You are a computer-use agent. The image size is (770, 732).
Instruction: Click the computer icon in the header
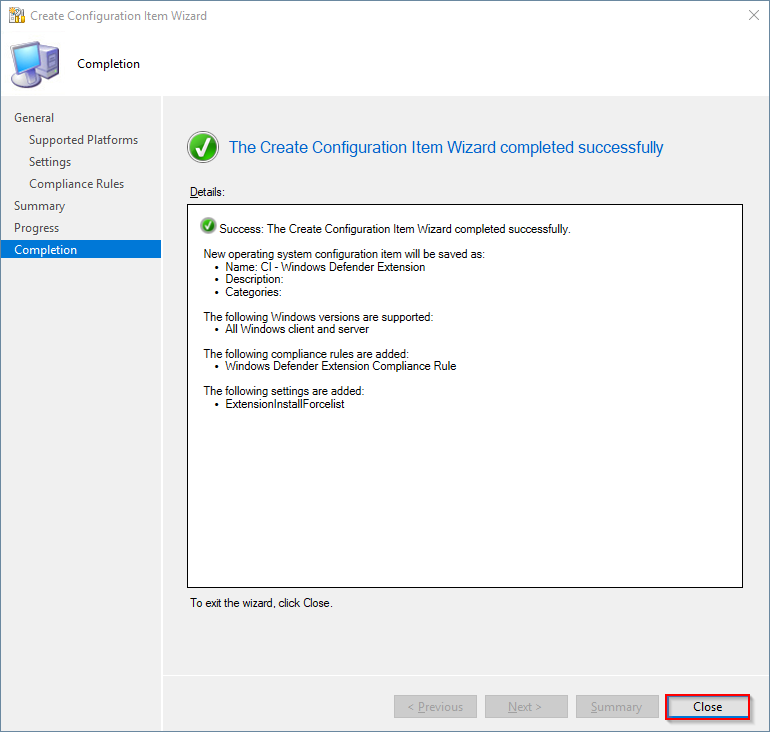tap(35, 64)
